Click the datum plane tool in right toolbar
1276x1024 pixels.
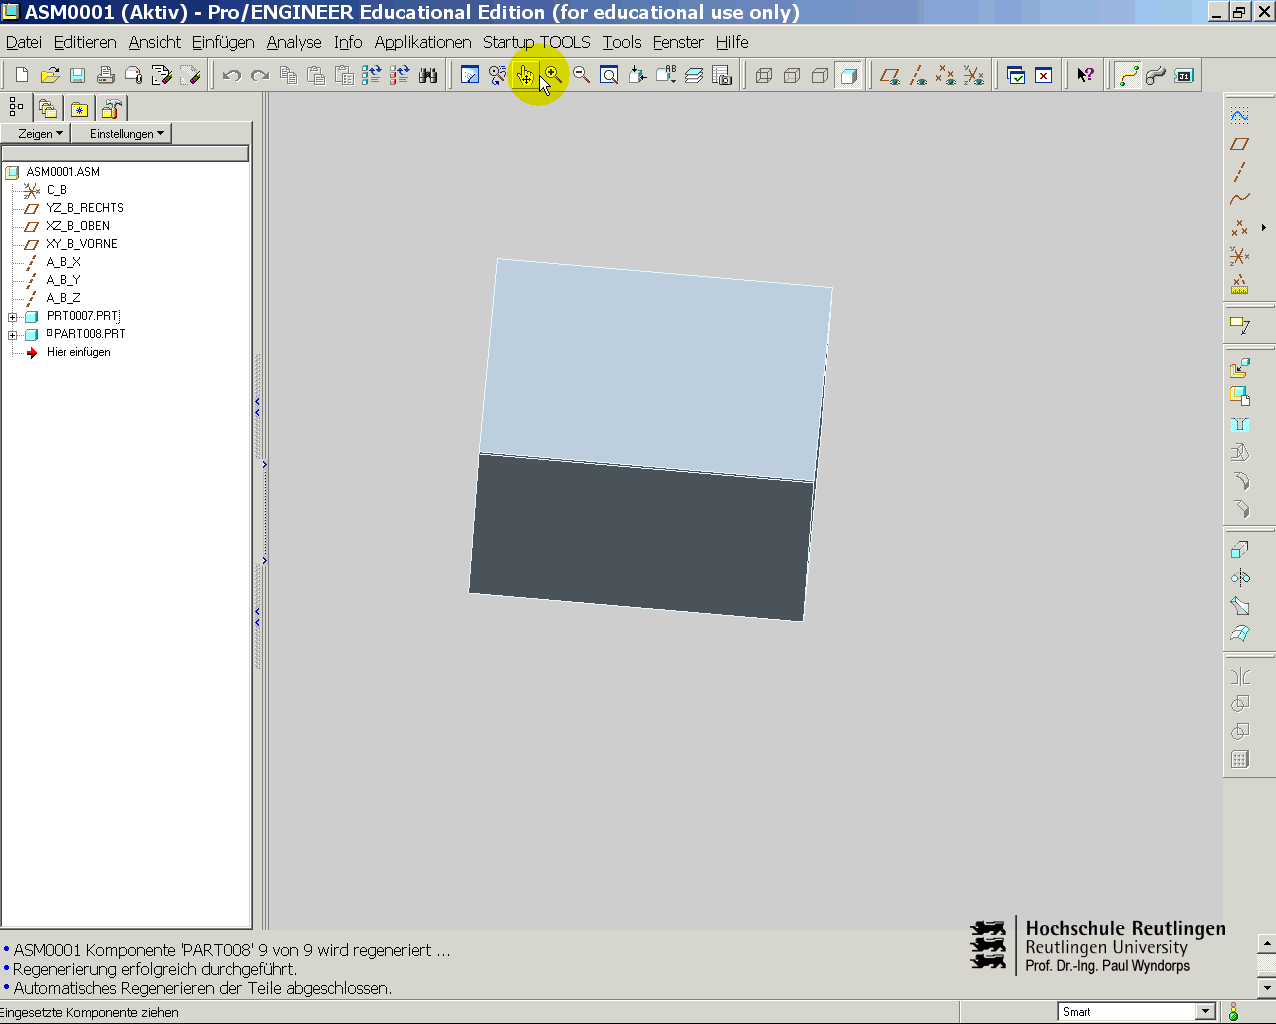click(1240, 144)
